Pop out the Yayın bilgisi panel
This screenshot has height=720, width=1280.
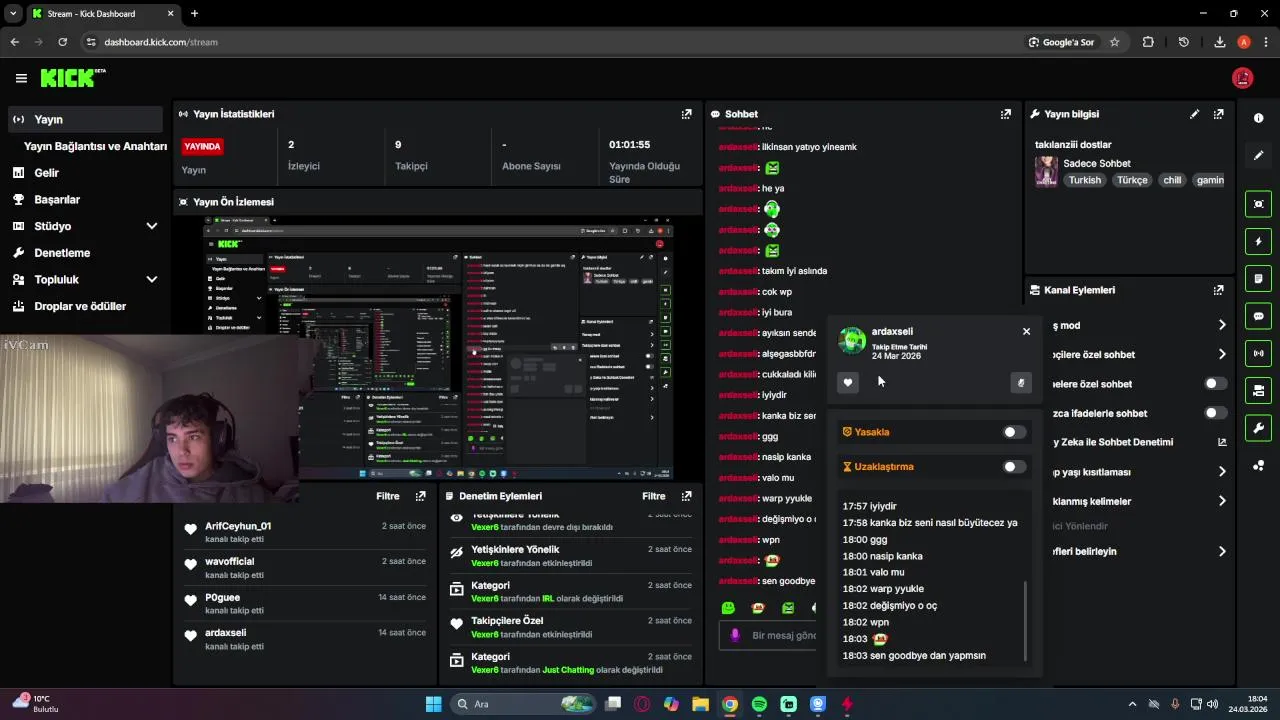click(x=1218, y=114)
